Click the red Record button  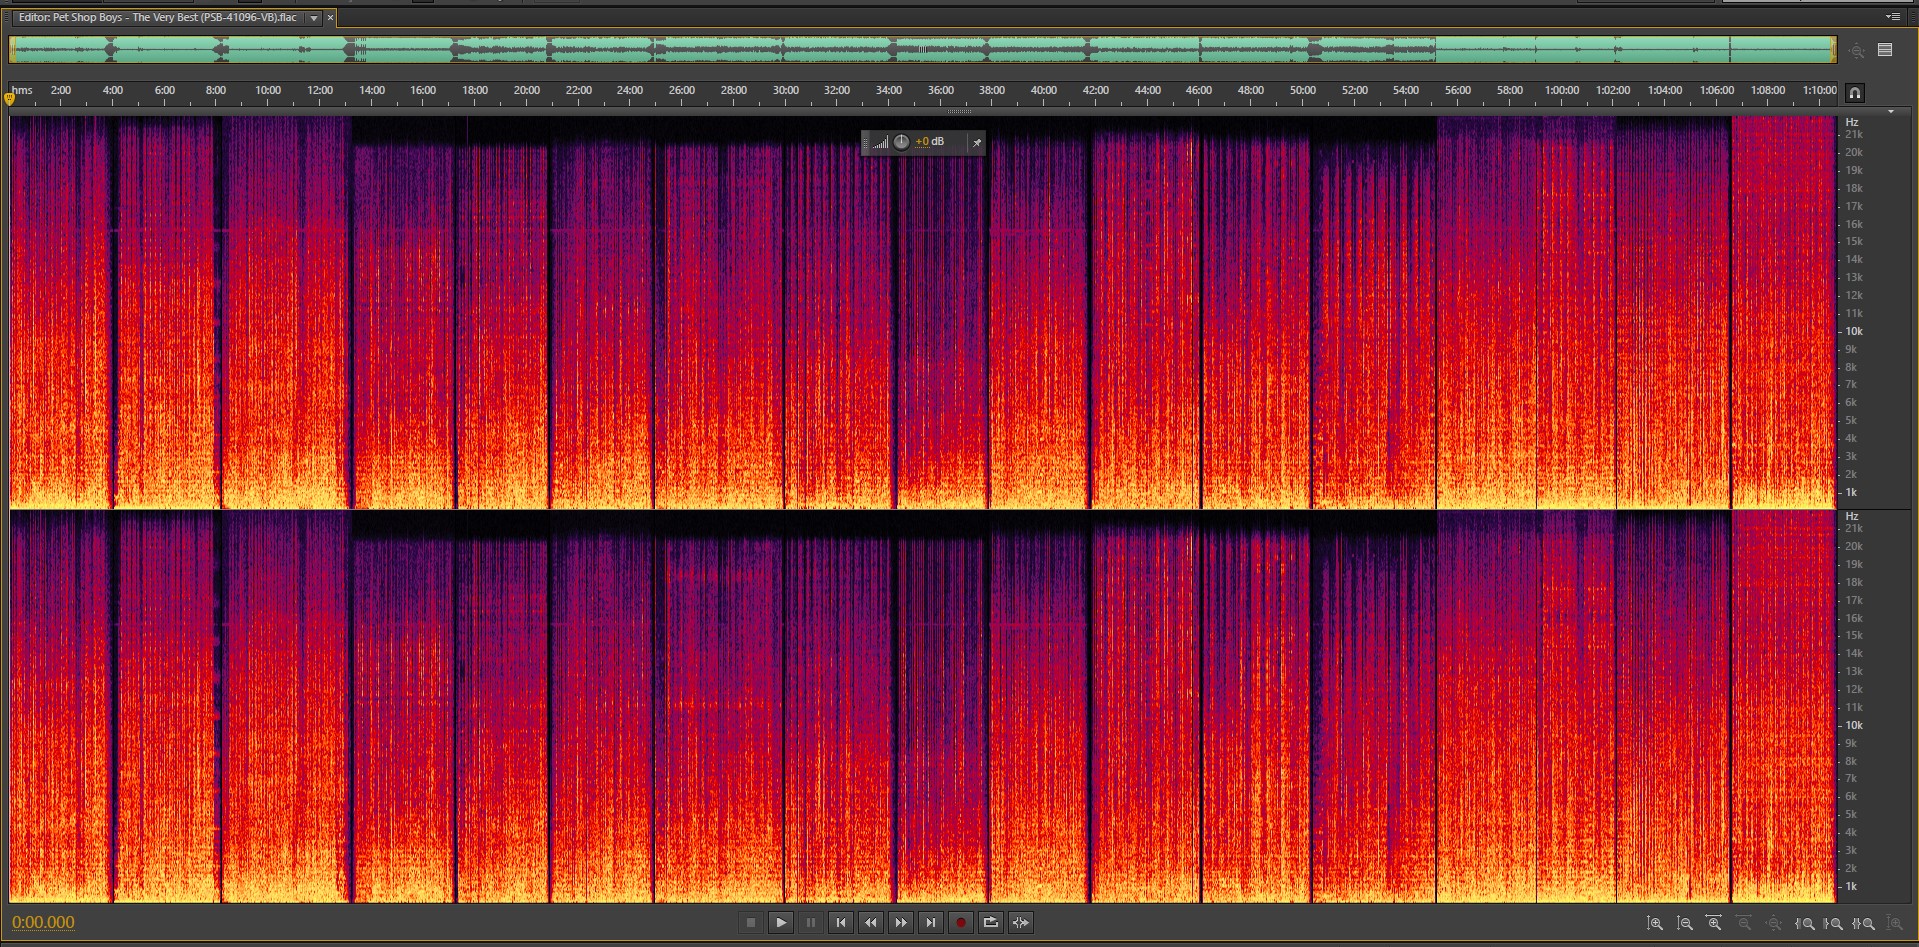(x=961, y=923)
